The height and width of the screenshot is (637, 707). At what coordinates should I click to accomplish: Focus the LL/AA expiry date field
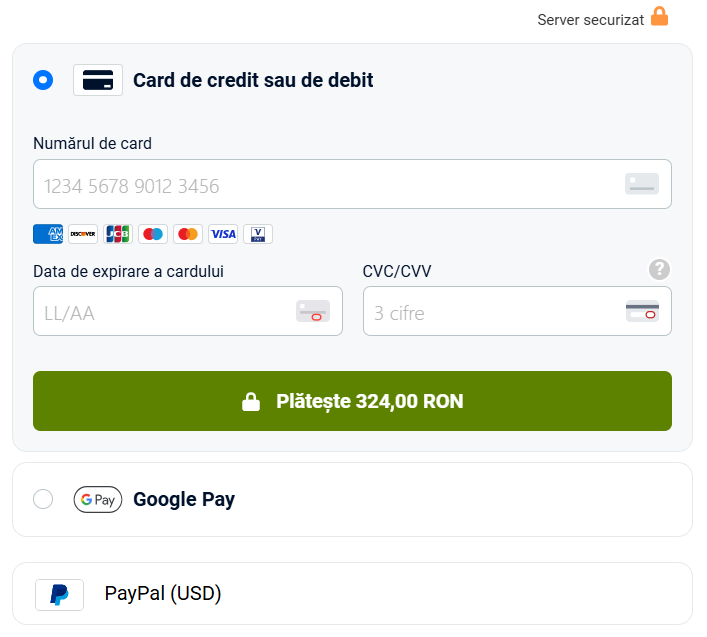[x=188, y=311]
